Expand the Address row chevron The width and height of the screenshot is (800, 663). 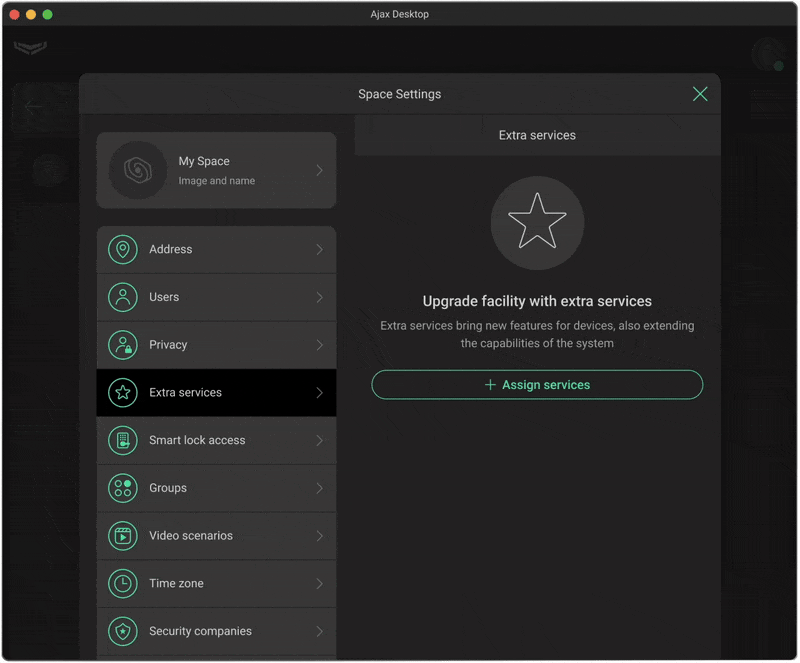tap(320, 250)
